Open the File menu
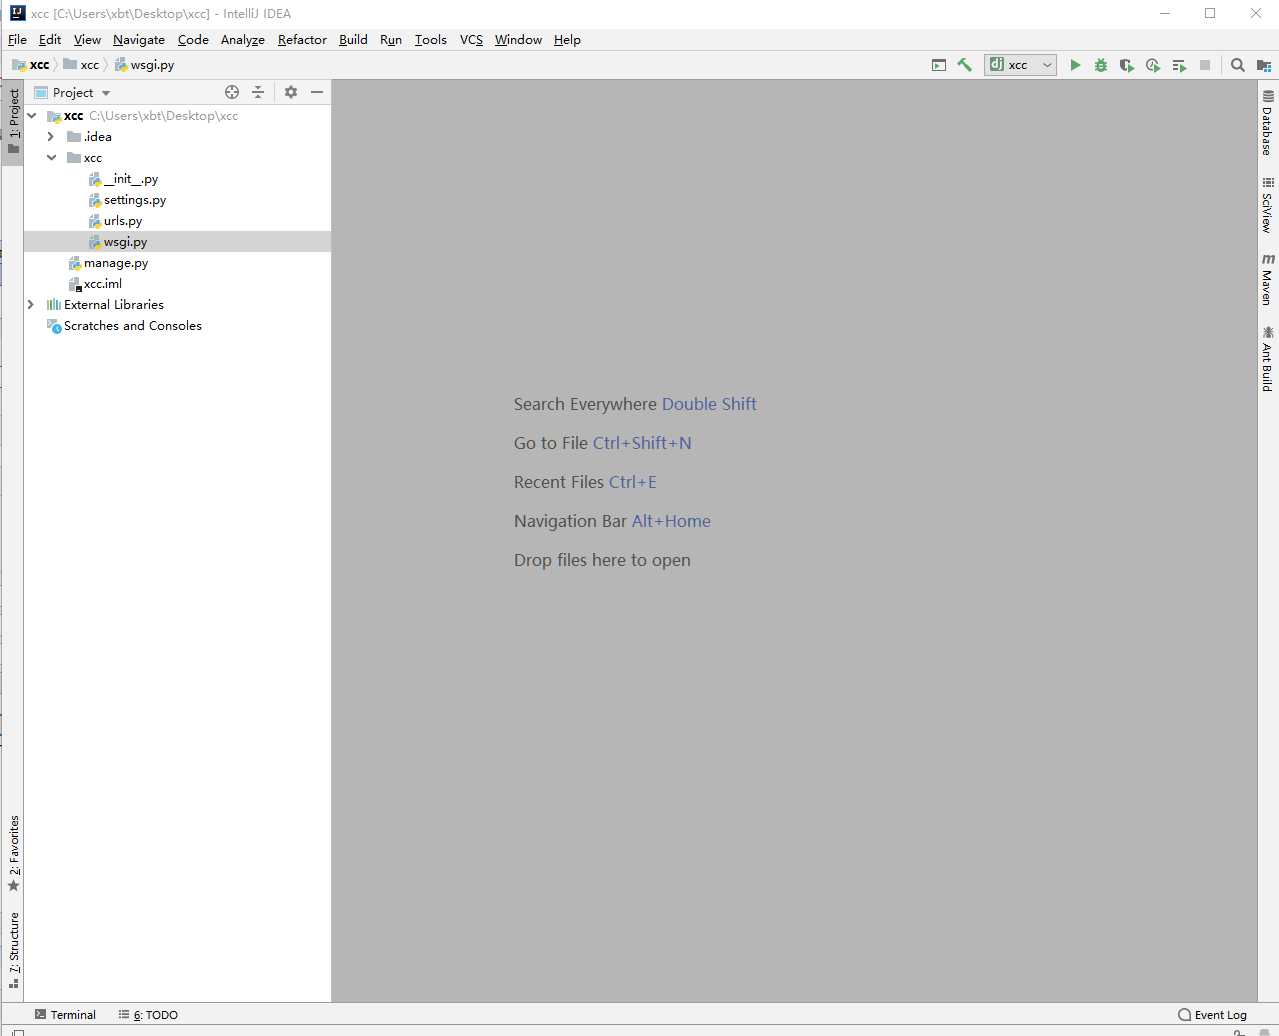 coord(17,40)
